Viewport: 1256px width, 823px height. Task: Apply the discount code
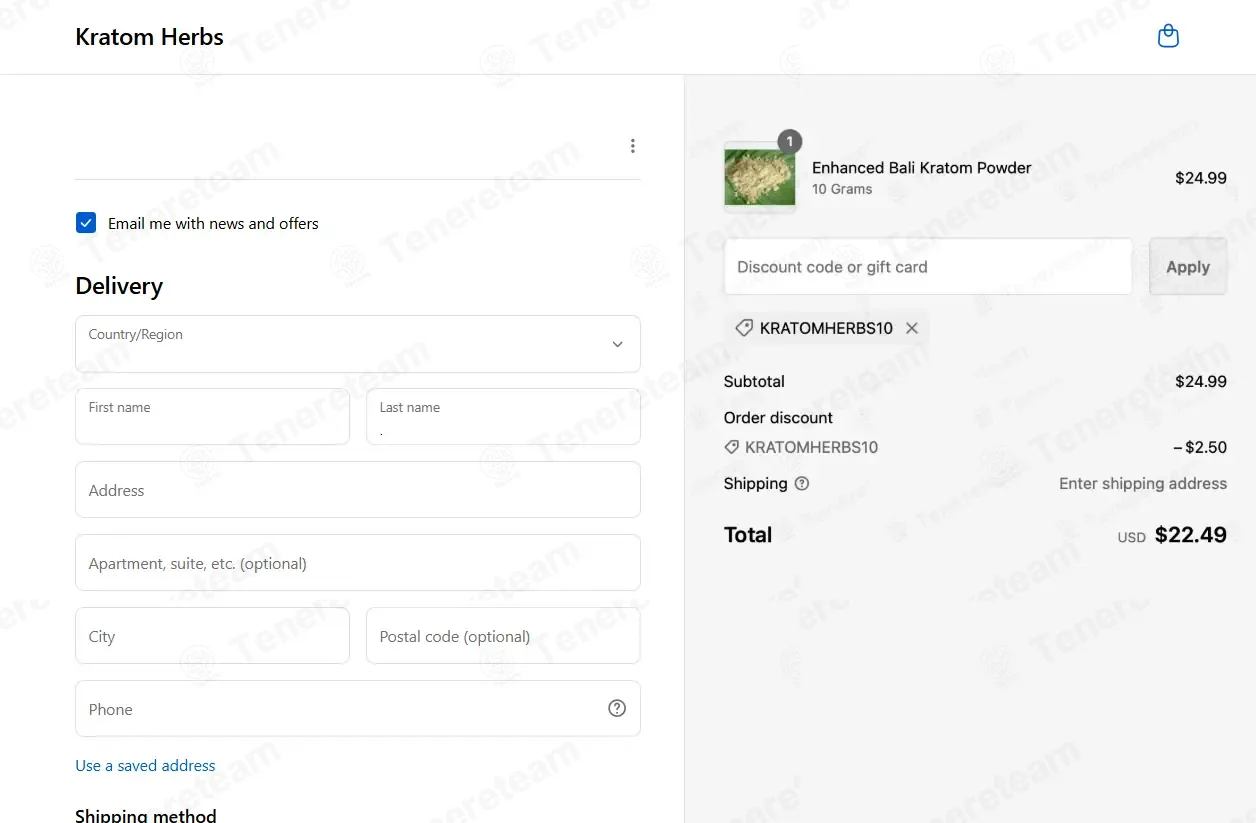pos(1187,267)
